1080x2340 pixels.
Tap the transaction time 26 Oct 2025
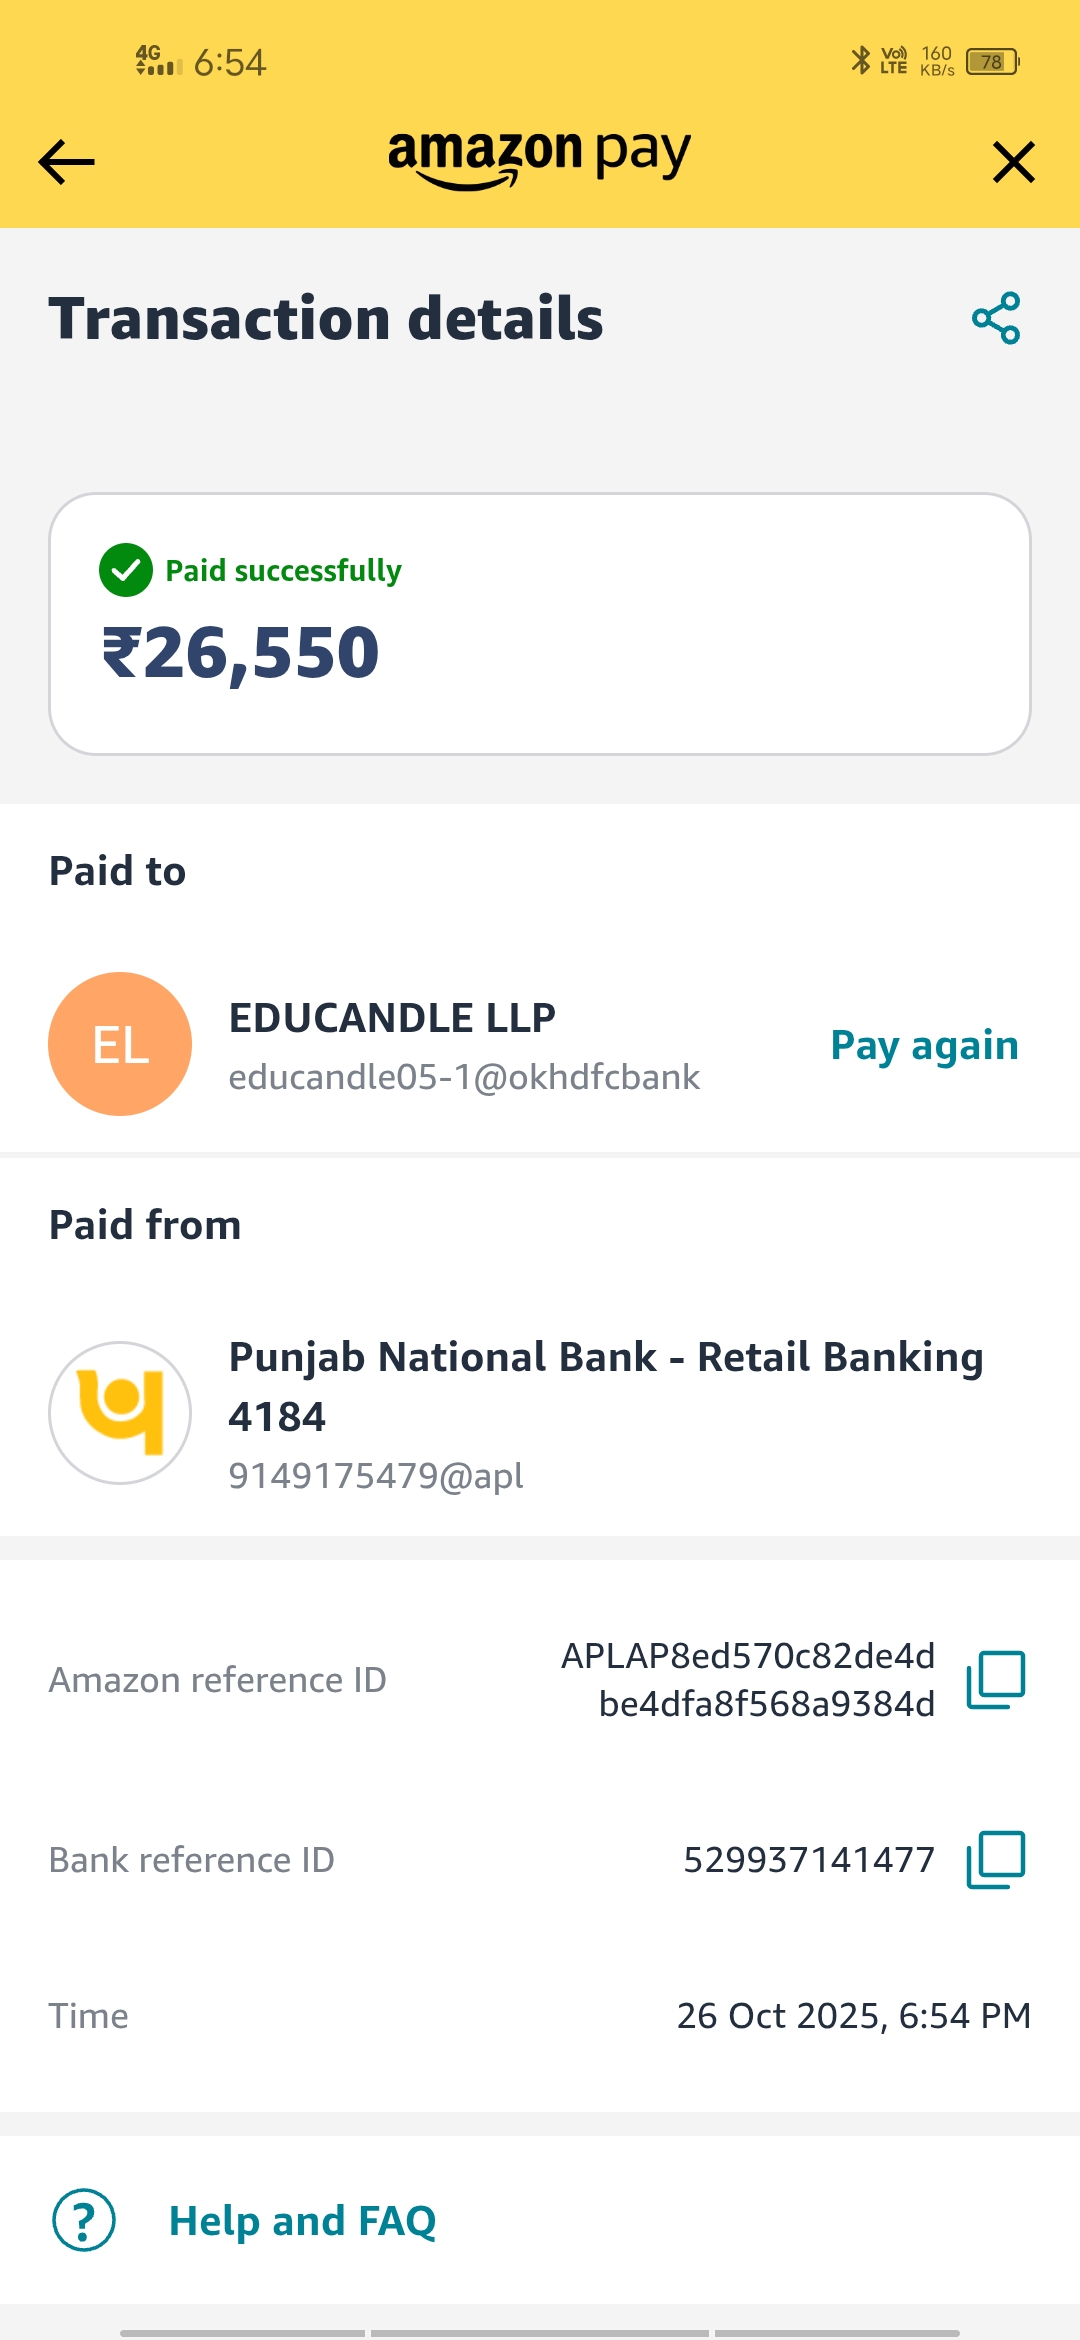coord(853,2016)
